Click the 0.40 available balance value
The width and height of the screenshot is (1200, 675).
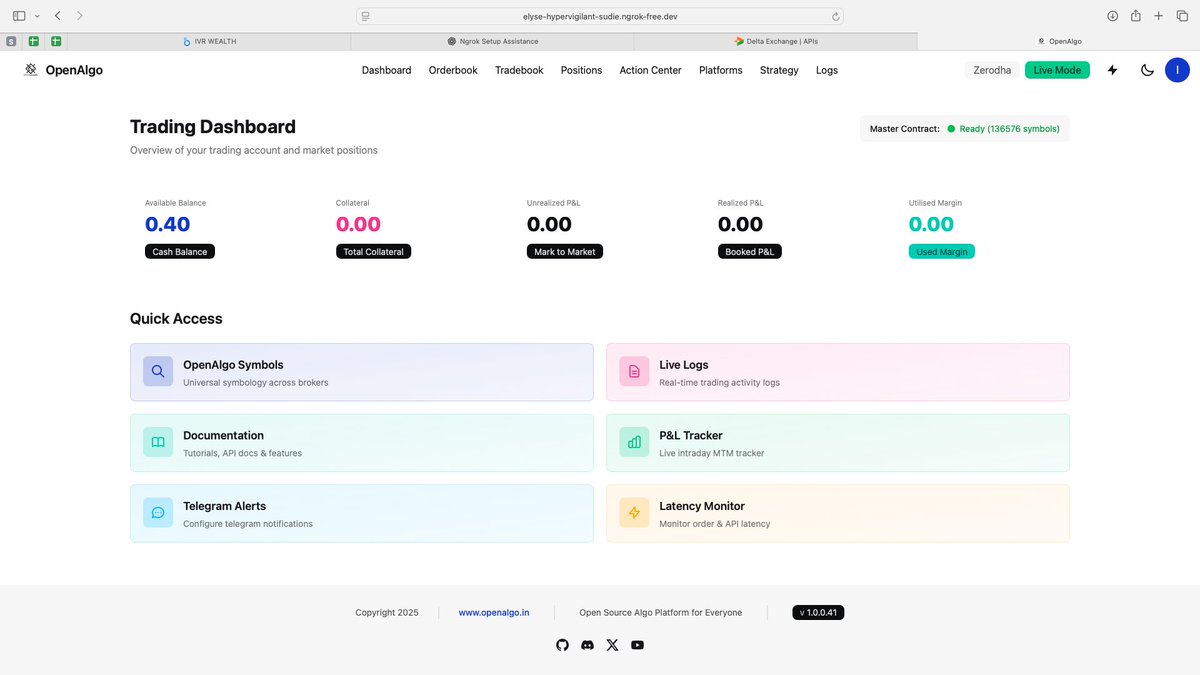(167, 225)
